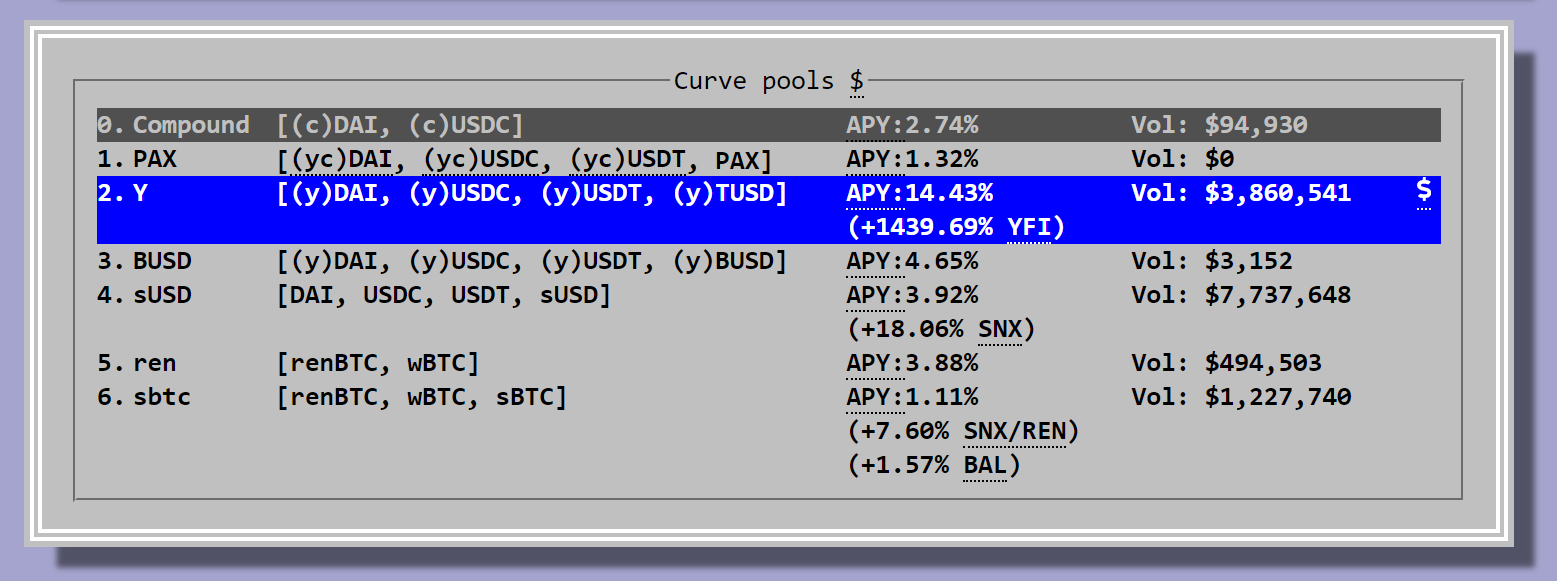Screen dimensions: 1557x581
Task: Click the BAL reward label
Action: pos(984,465)
